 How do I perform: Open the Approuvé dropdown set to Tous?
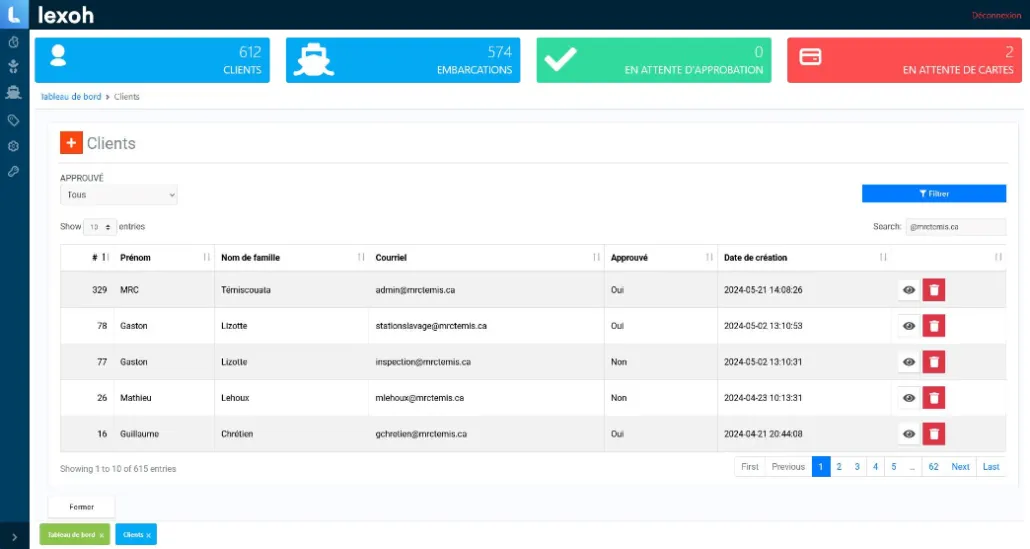click(x=118, y=195)
